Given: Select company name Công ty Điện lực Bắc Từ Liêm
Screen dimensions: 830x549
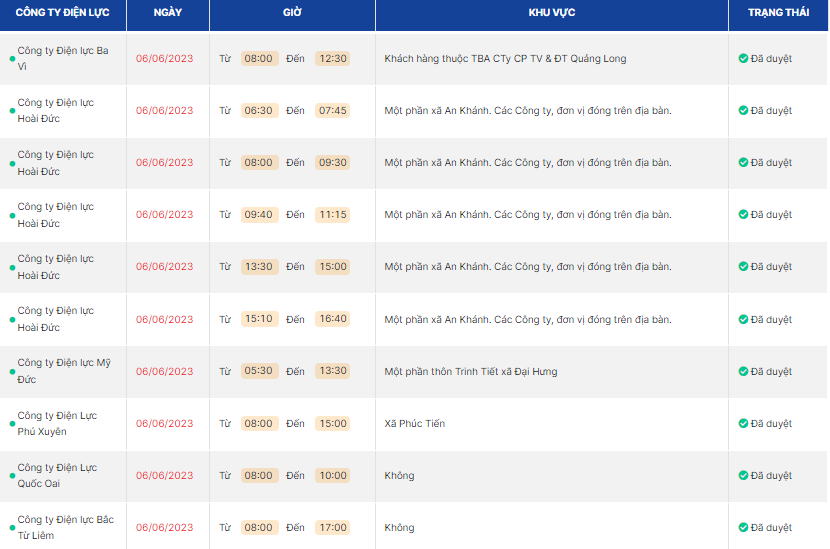Looking at the screenshot, I should 66,527.
